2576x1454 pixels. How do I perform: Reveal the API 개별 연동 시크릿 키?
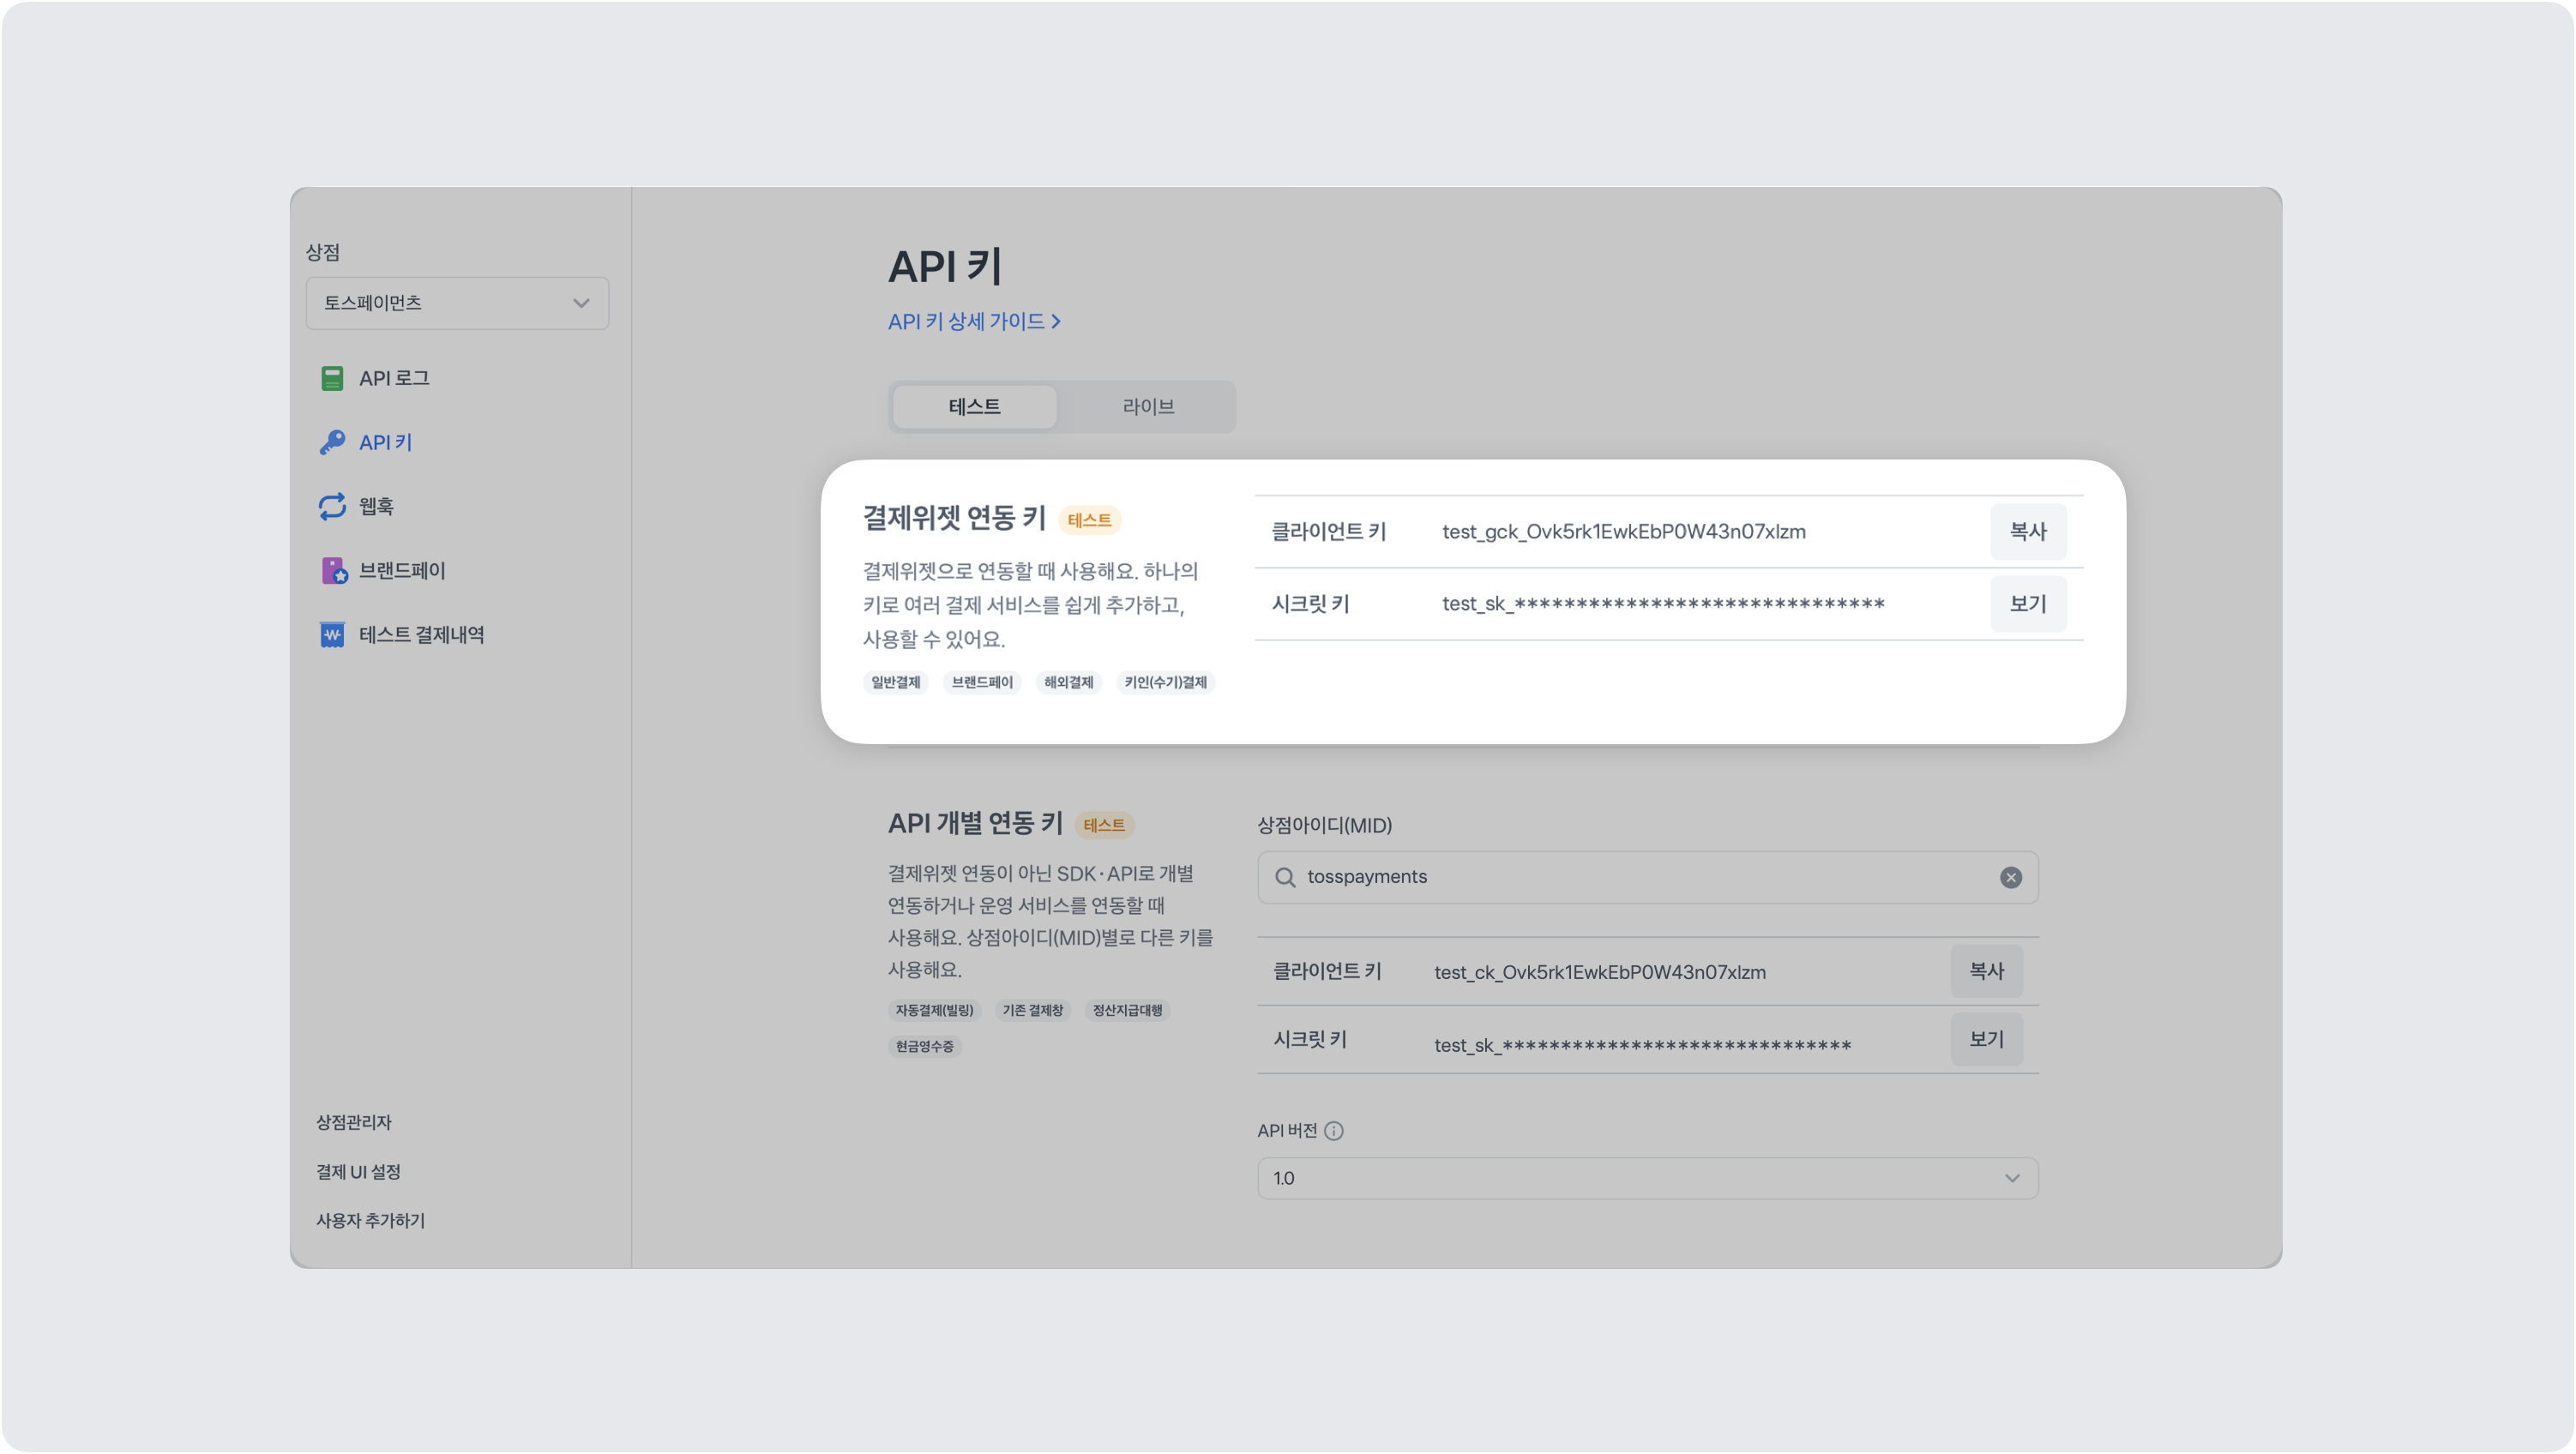[x=1986, y=1039]
